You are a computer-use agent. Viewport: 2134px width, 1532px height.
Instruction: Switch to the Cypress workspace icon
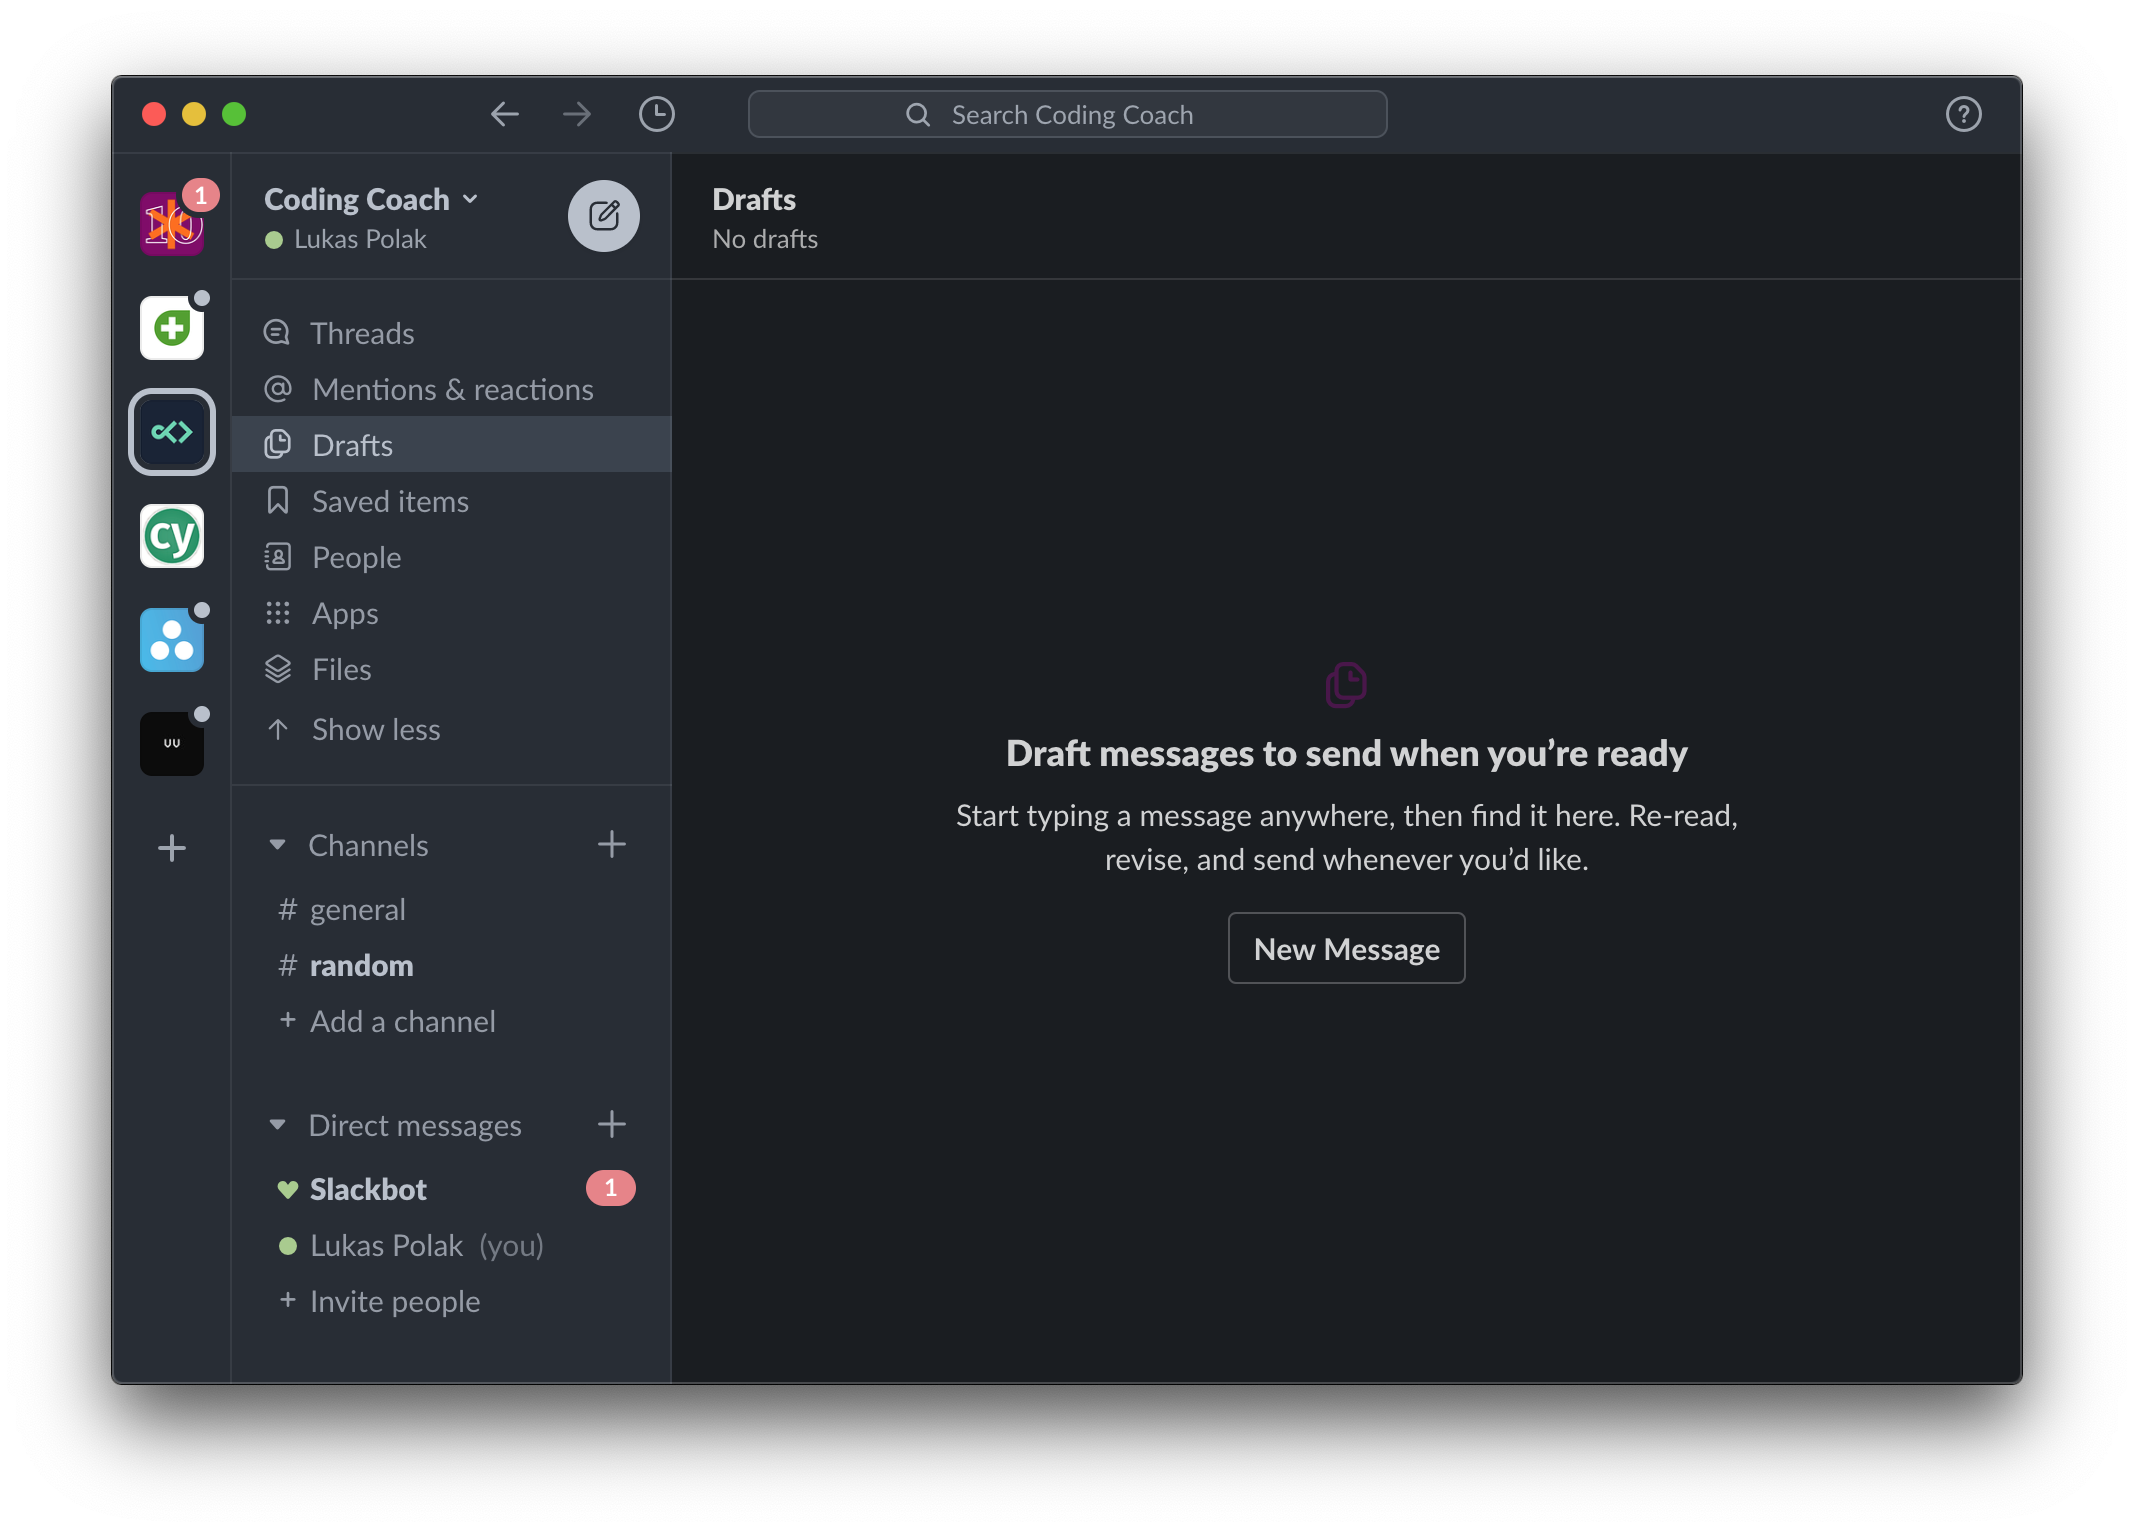click(172, 537)
